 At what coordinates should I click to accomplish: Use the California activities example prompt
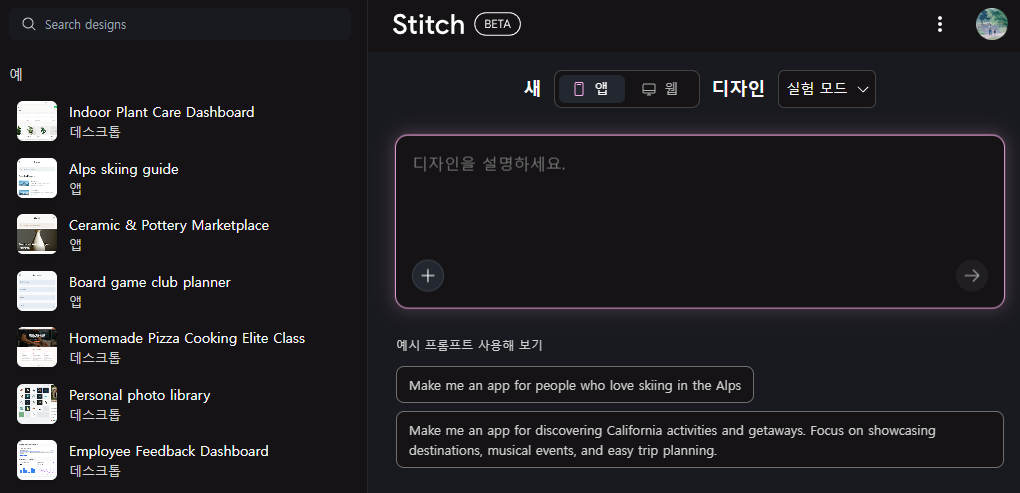pos(699,440)
